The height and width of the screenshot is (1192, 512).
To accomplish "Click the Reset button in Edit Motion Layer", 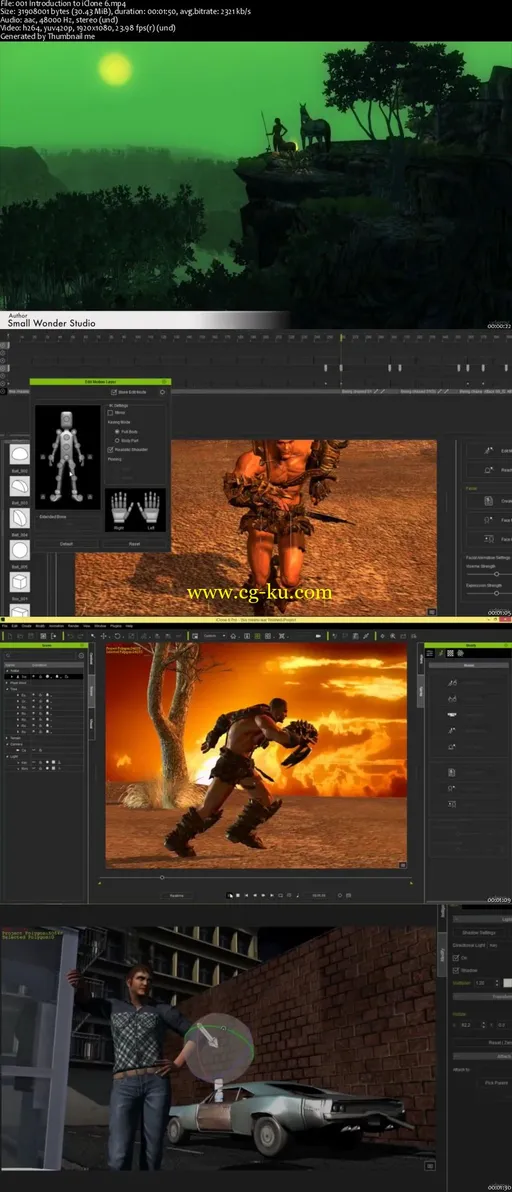I will [134, 544].
